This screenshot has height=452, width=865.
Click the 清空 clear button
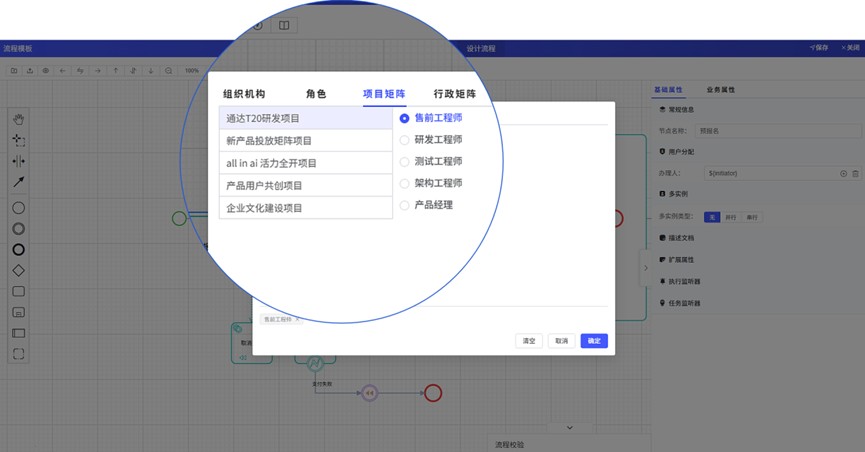(529, 341)
